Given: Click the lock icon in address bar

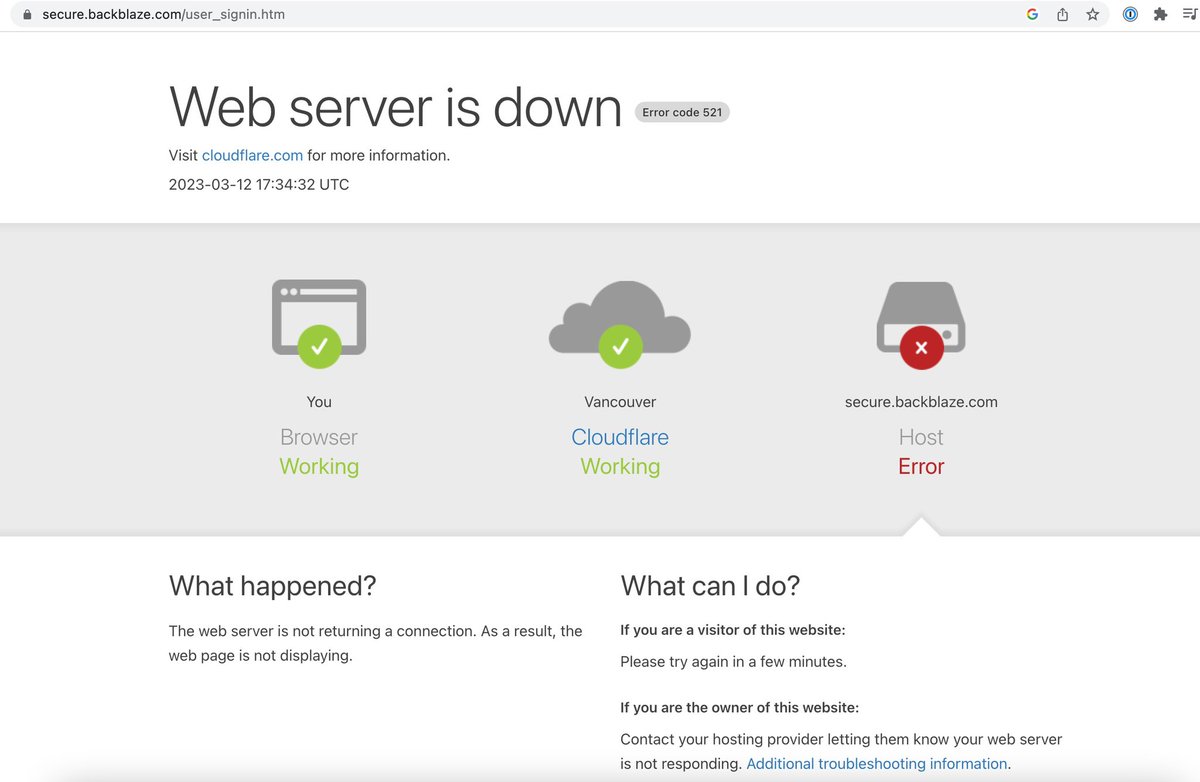Looking at the screenshot, I should 26,15.
